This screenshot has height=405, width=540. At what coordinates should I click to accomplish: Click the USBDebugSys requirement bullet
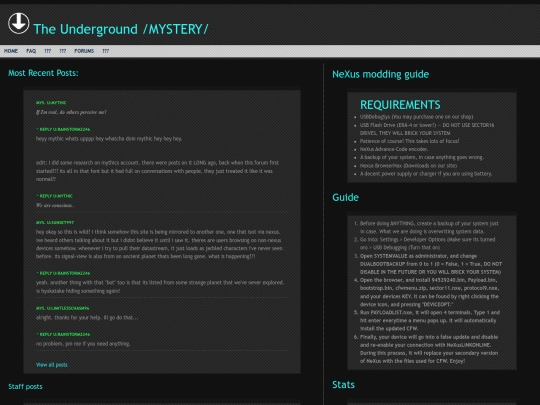[x=416, y=117]
